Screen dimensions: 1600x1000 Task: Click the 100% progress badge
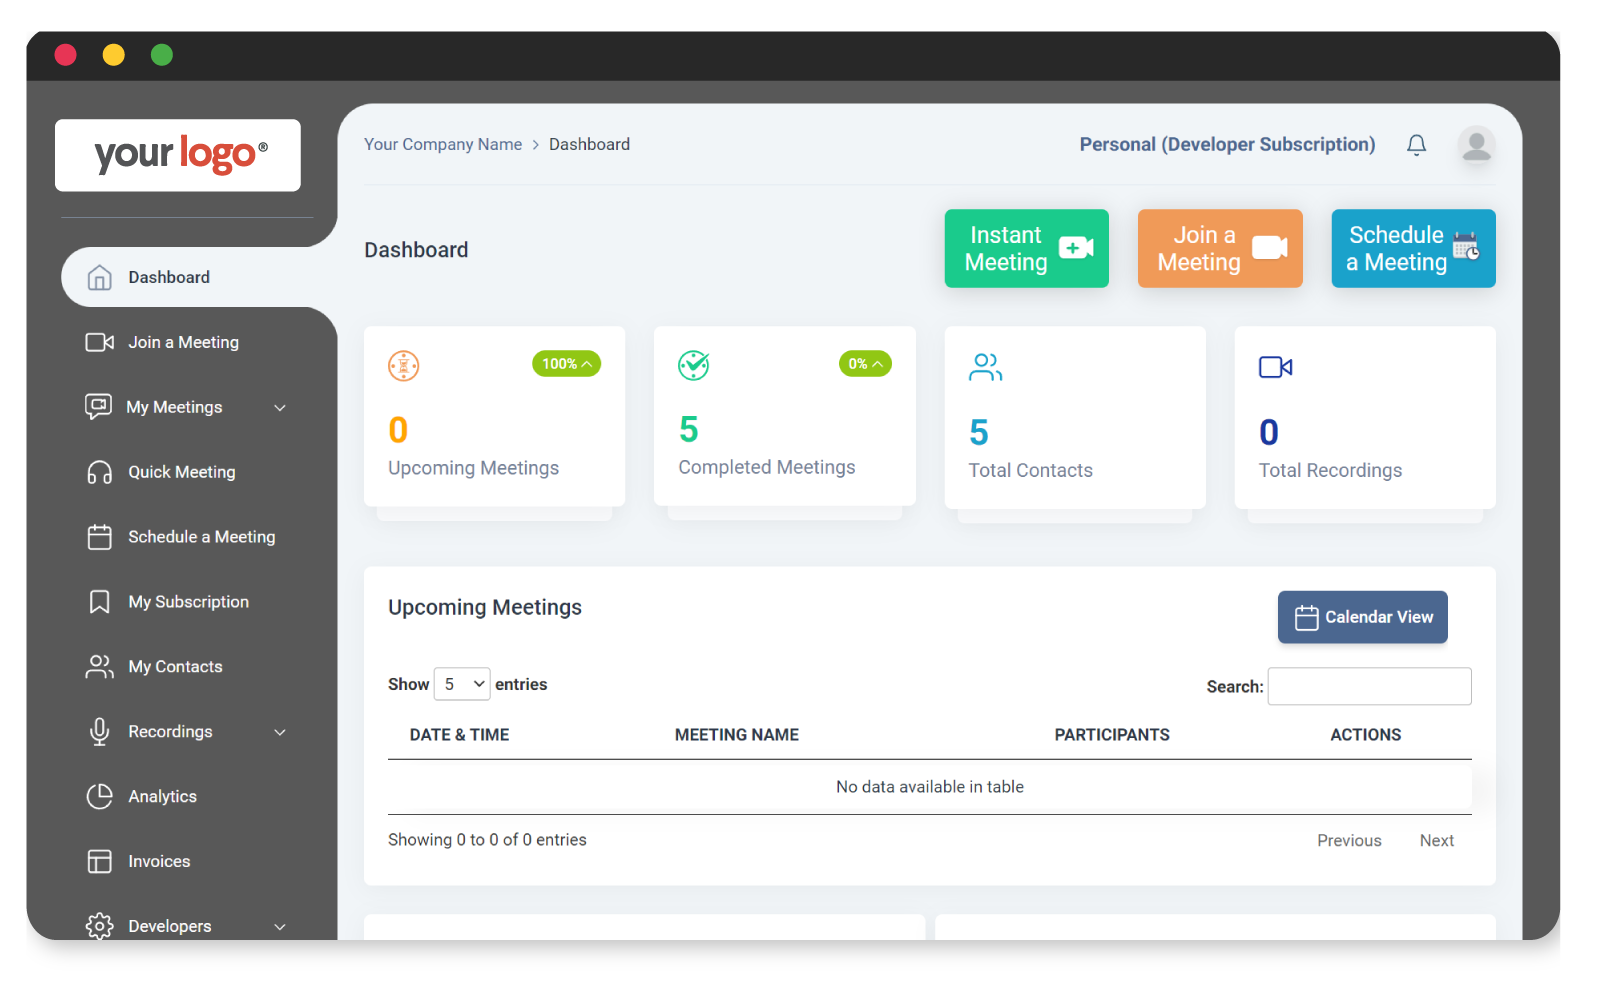(x=566, y=364)
